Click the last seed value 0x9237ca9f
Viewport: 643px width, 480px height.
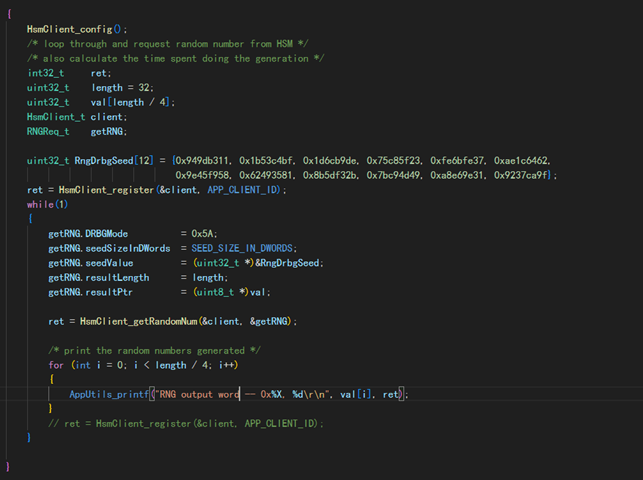520,175
